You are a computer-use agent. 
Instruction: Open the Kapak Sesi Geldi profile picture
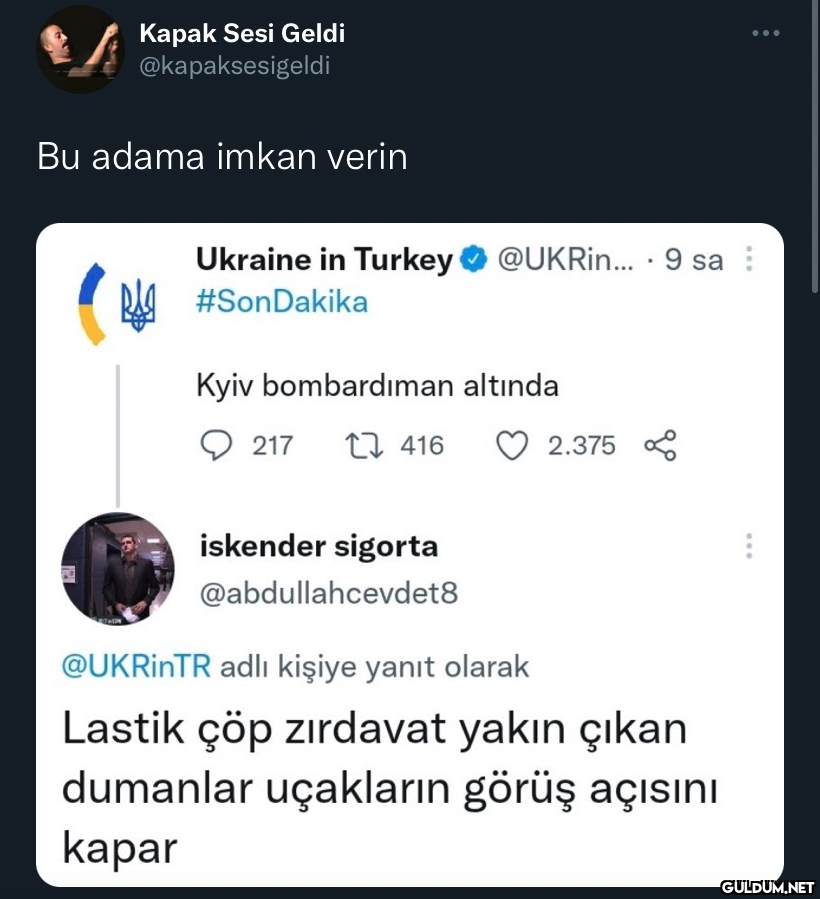[x=80, y=49]
